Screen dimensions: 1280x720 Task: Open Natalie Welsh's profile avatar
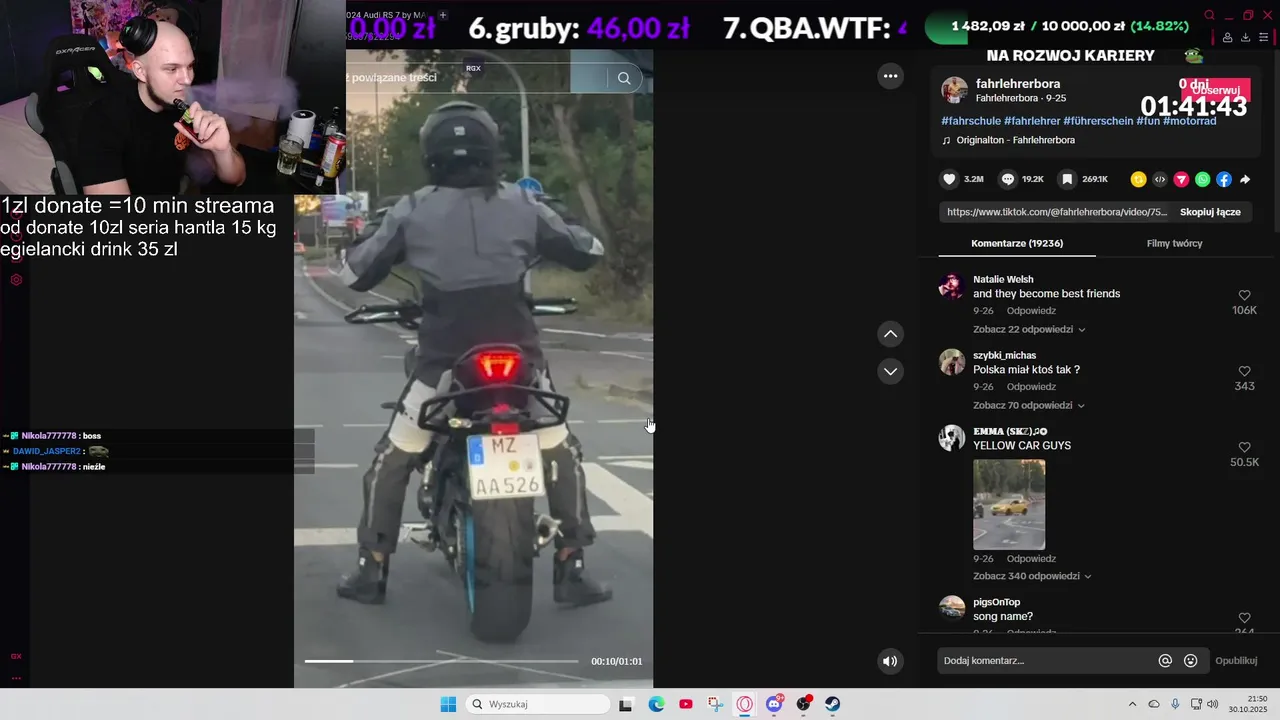952,286
